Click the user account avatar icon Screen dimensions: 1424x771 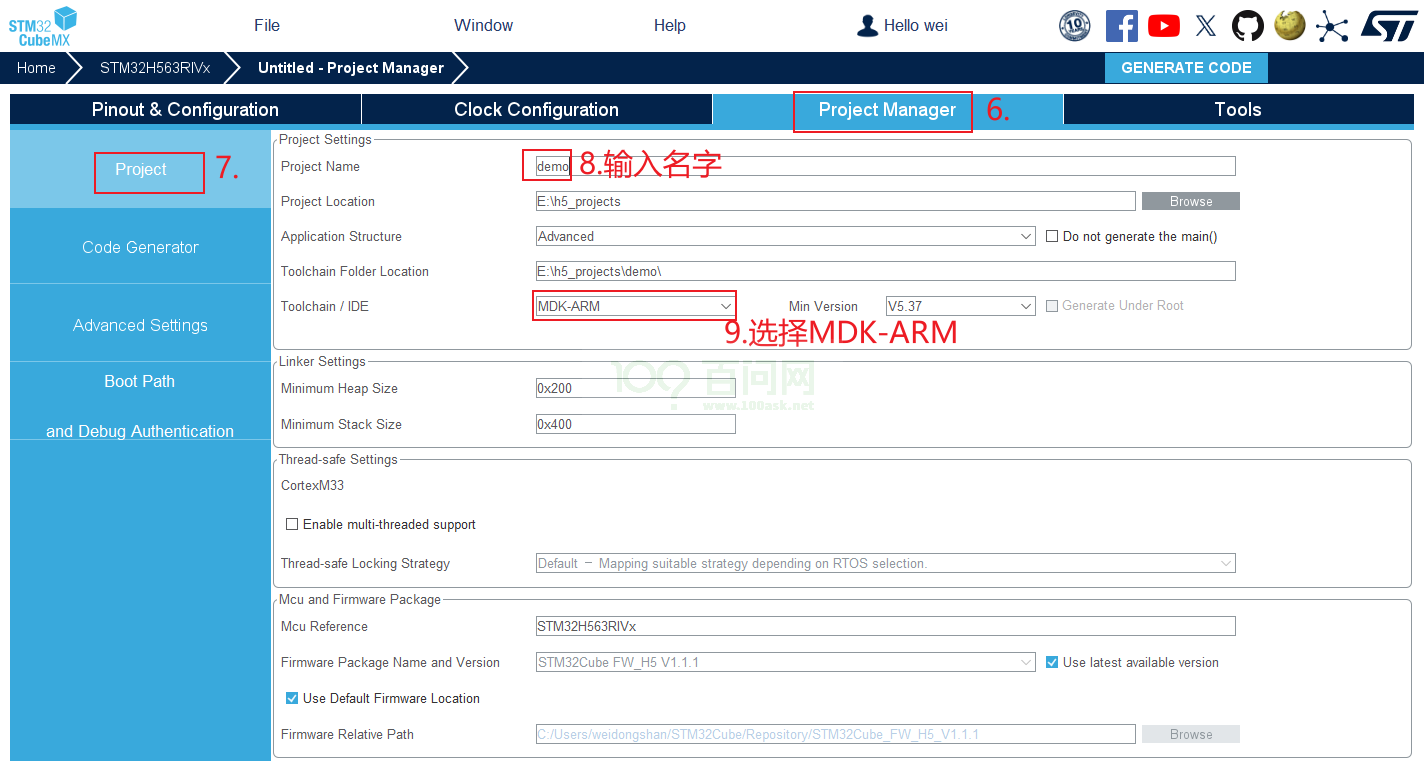(x=867, y=26)
